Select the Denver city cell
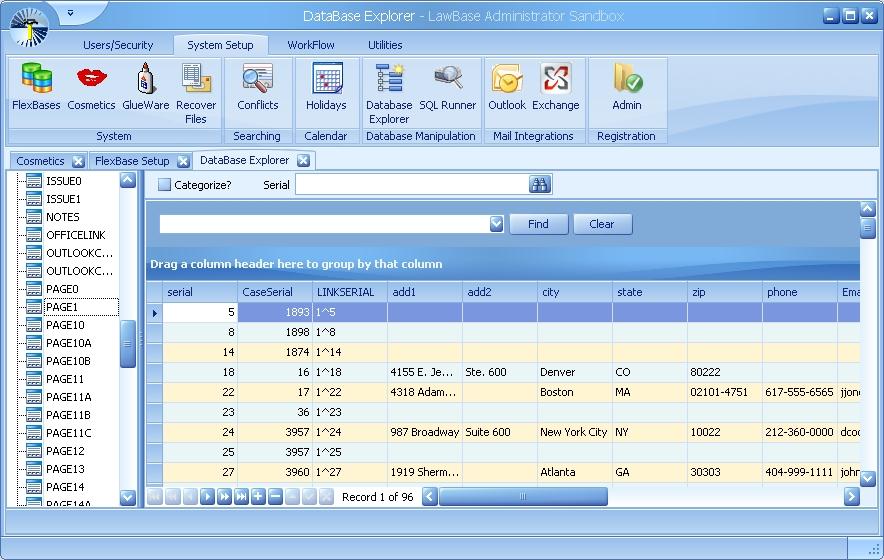The width and height of the screenshot is (884, 560). click(x=574, y=372)
